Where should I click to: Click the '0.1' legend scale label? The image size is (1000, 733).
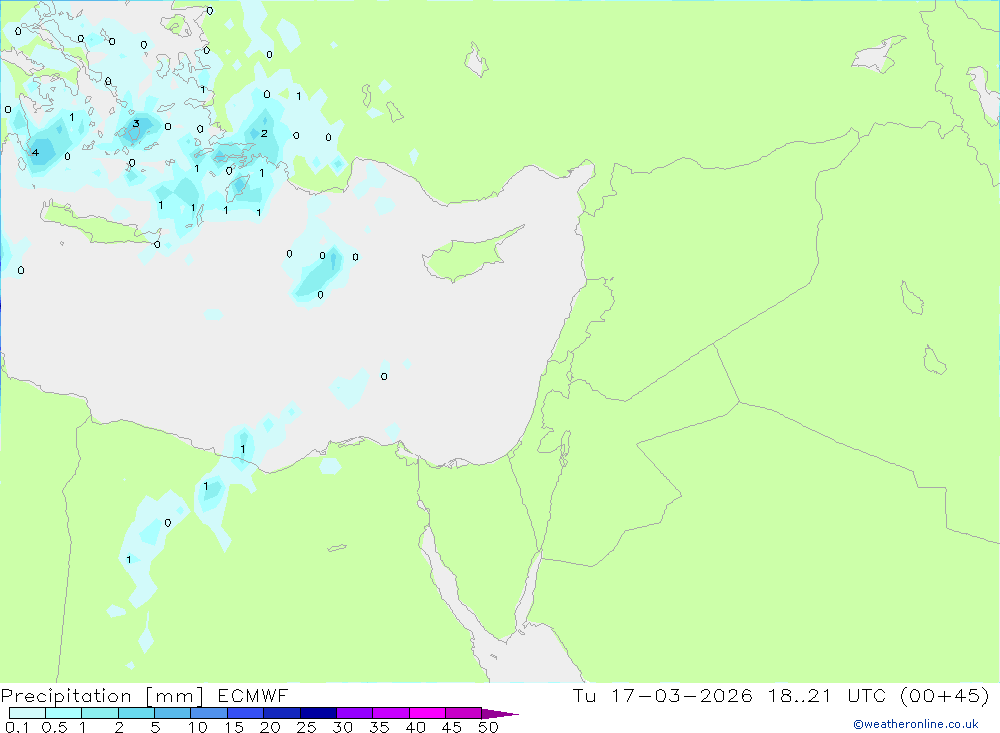(x=17, y=727)
